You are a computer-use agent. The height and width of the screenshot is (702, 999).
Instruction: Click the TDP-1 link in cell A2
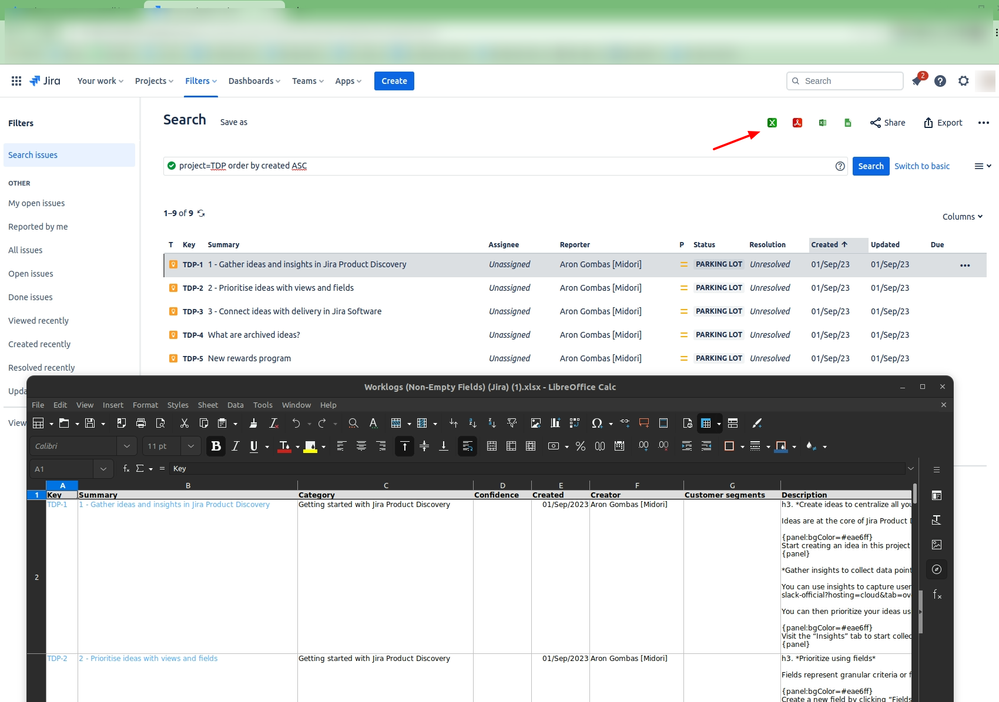click(x=57, y=505)
